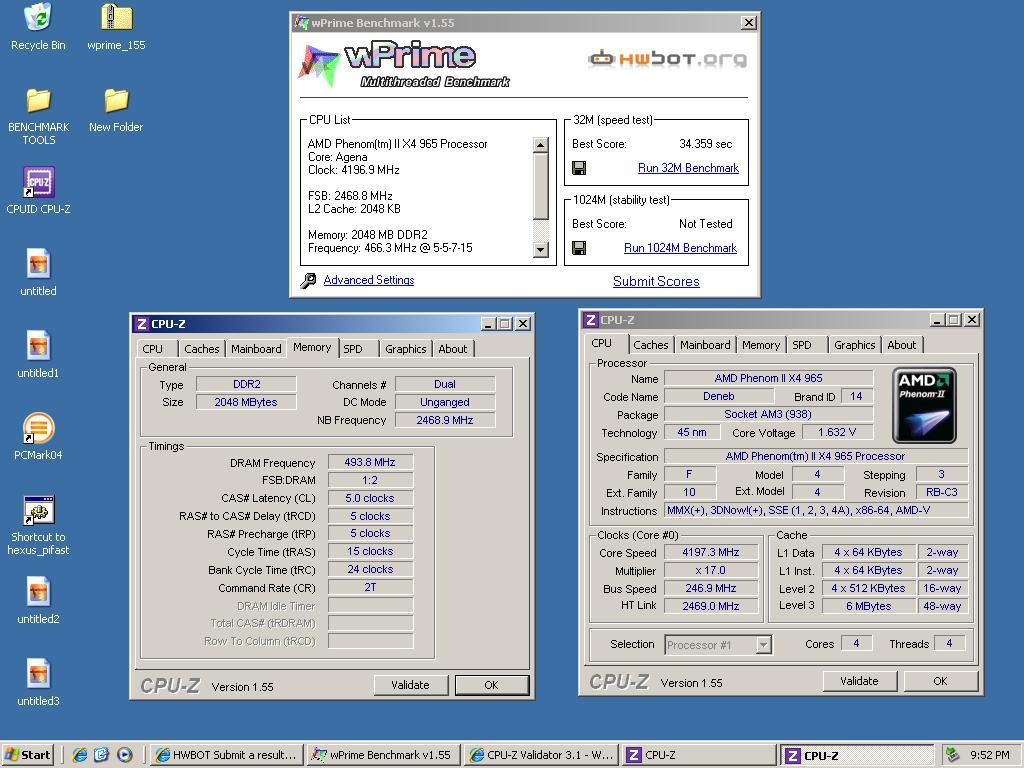Click scroll up arrow in wPrime CPU List
Screen dimensions: 1024x768
tap(541, 144)
